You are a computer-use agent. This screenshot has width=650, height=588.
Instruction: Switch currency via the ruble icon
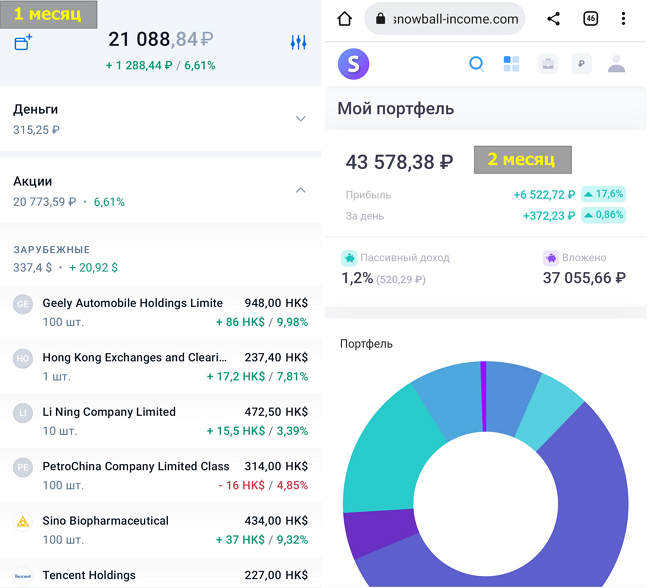tap(582, 64)
